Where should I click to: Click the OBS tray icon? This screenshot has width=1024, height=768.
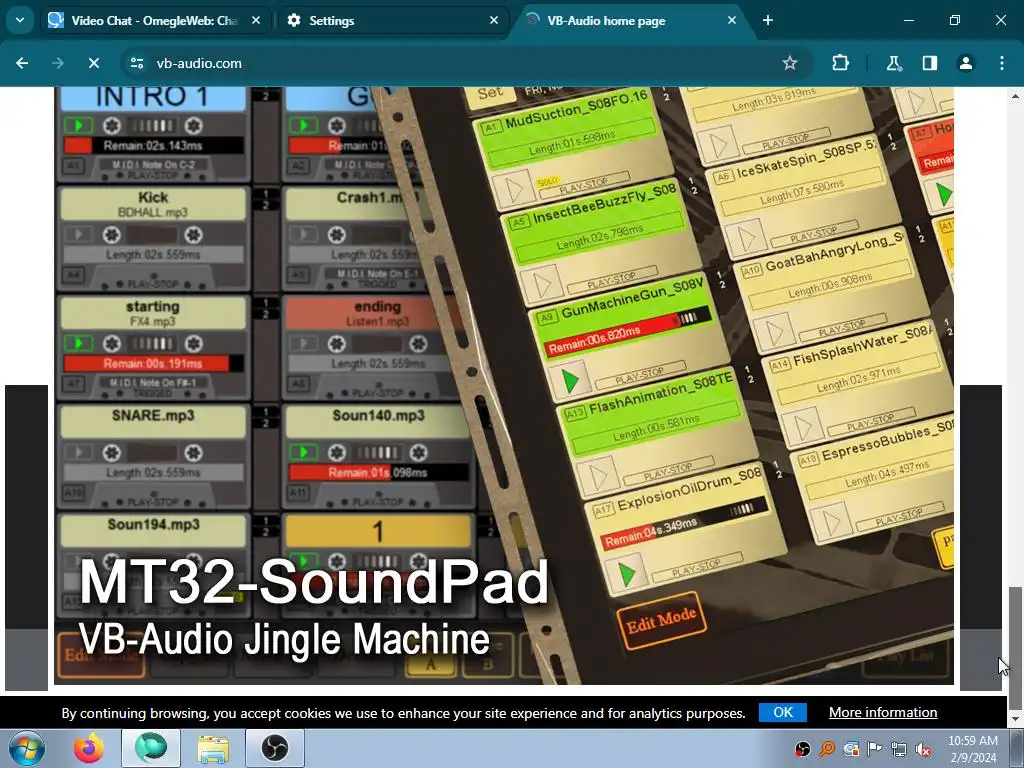(x=803, y=749)
